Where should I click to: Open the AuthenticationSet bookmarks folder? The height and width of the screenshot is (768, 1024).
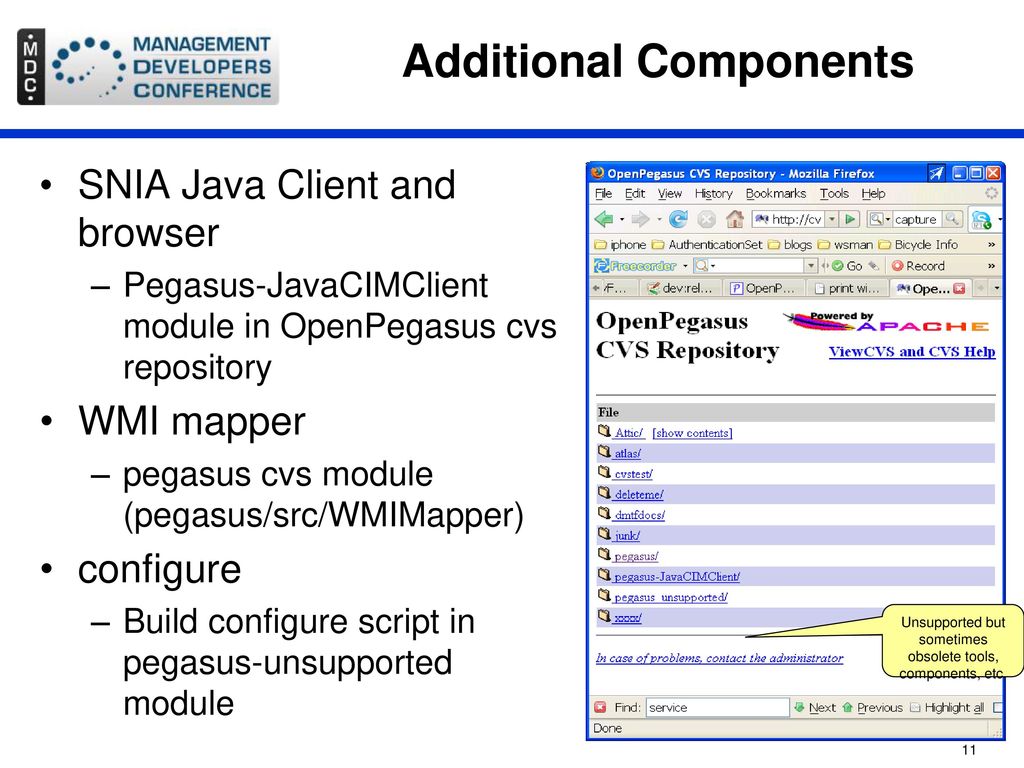click(707, 244)
